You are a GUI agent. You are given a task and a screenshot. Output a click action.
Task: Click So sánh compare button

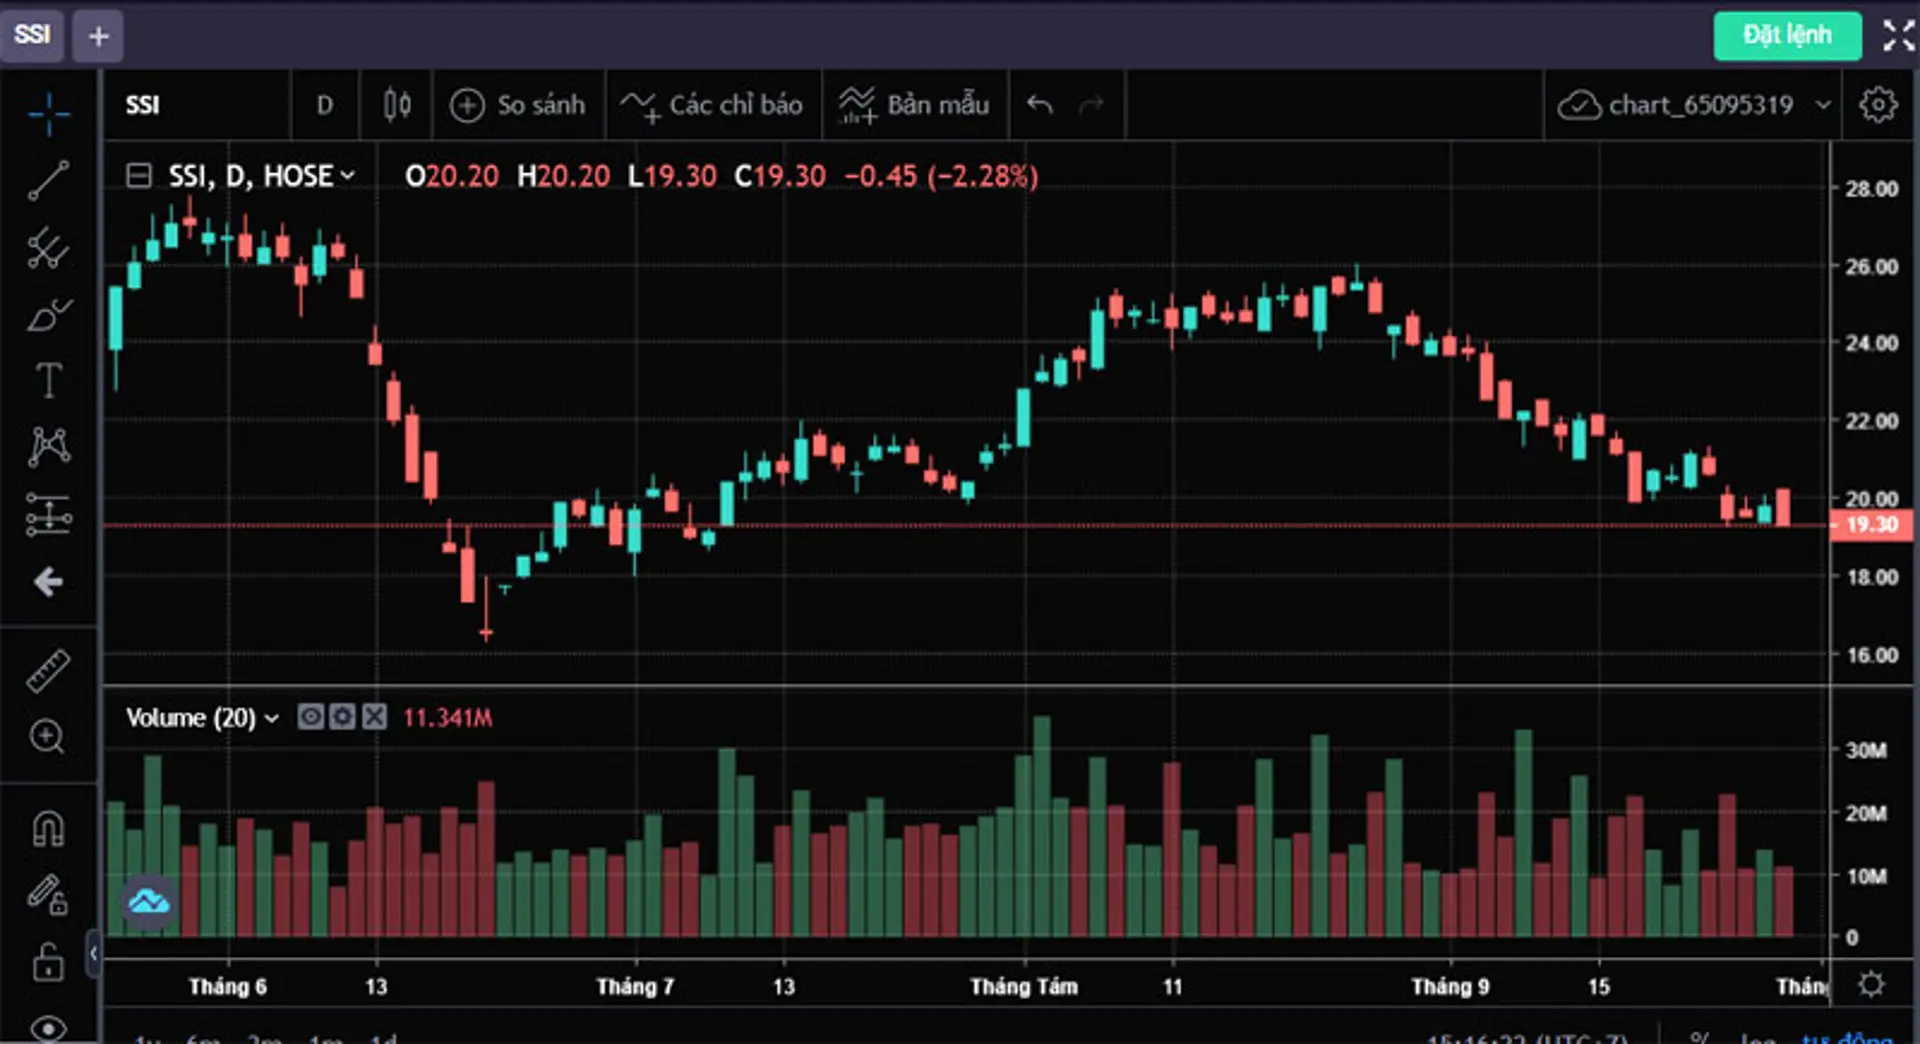[518, 104]
